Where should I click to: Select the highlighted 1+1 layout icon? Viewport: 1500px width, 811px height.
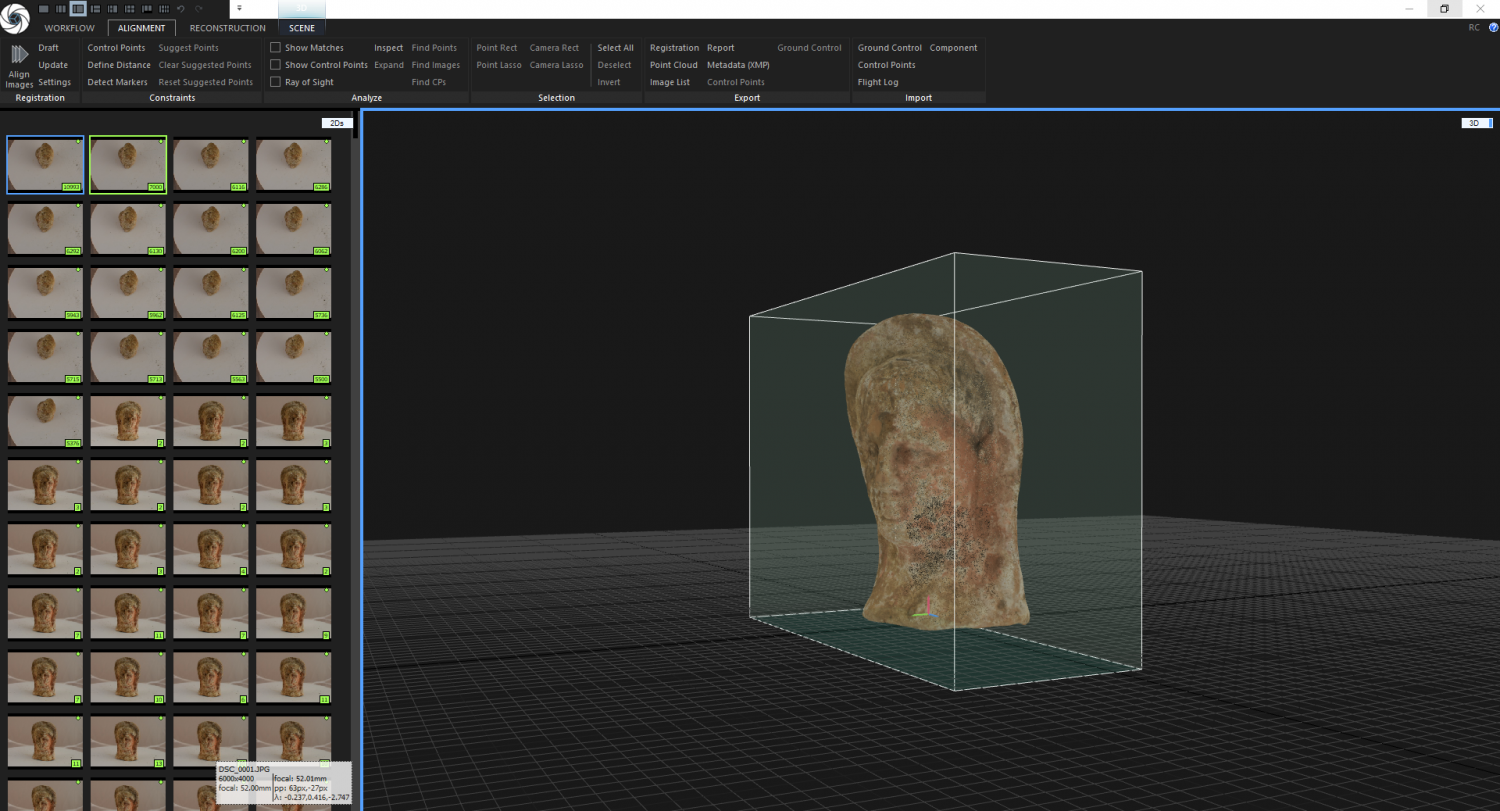coord(77,9)
